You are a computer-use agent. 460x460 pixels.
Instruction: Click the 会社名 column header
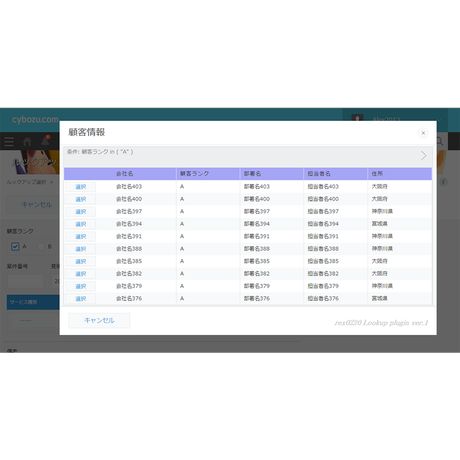(124, 174)
